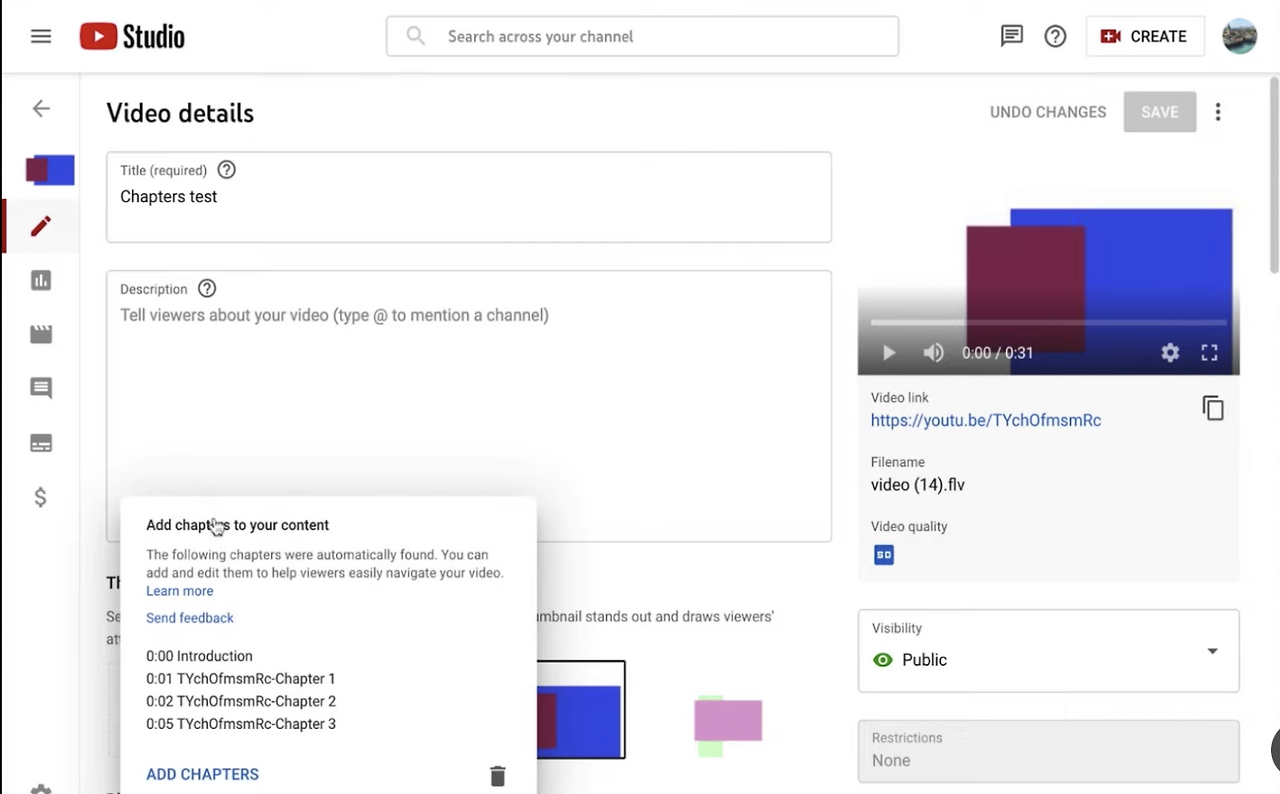
Task: Open the youtu.be video link
Action: click(986, 420)
